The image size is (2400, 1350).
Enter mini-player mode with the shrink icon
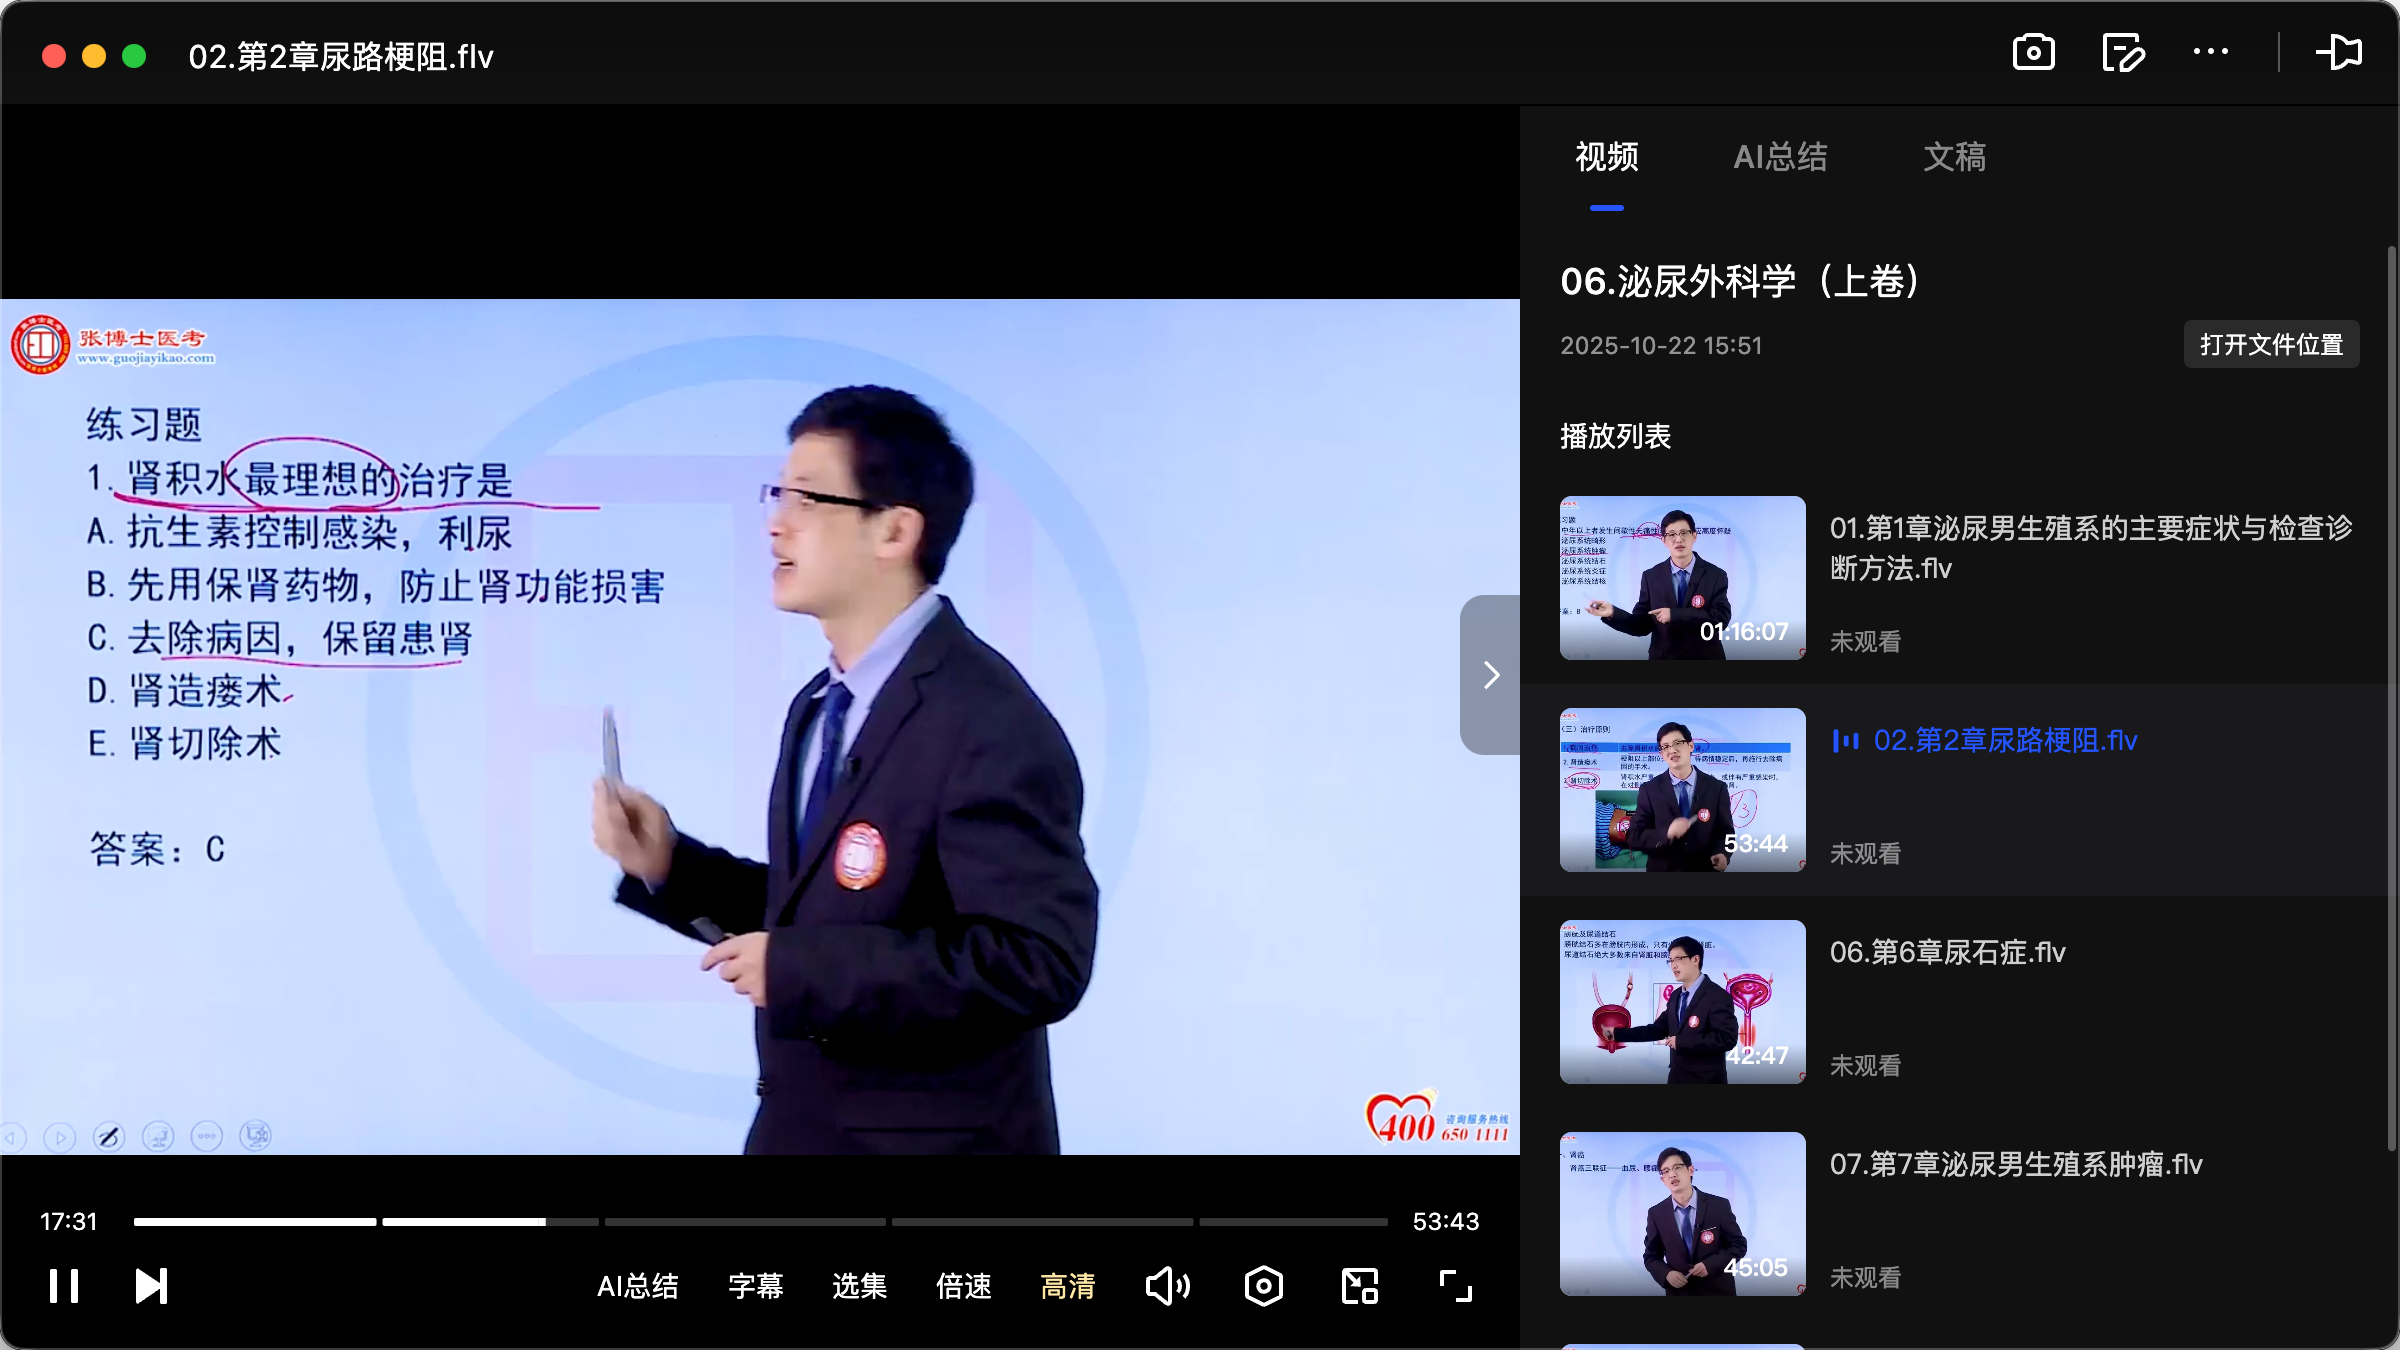click(1358, 1286)
